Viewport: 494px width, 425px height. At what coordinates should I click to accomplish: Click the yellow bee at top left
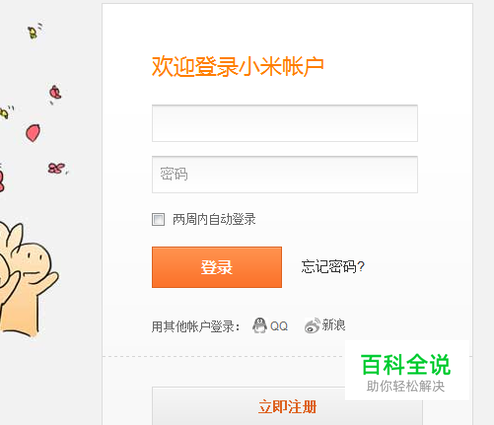(33, 32)
